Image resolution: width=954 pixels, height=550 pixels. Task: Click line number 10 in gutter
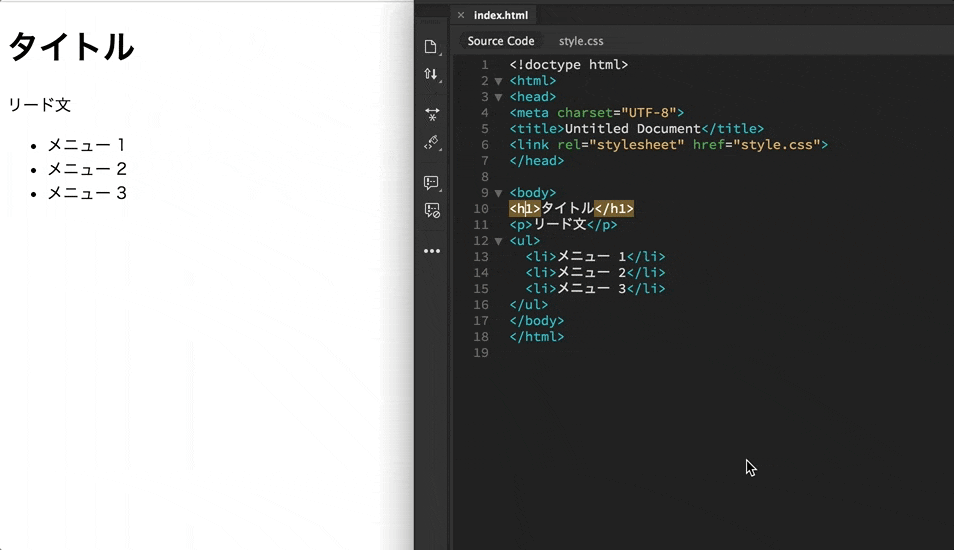481,209
